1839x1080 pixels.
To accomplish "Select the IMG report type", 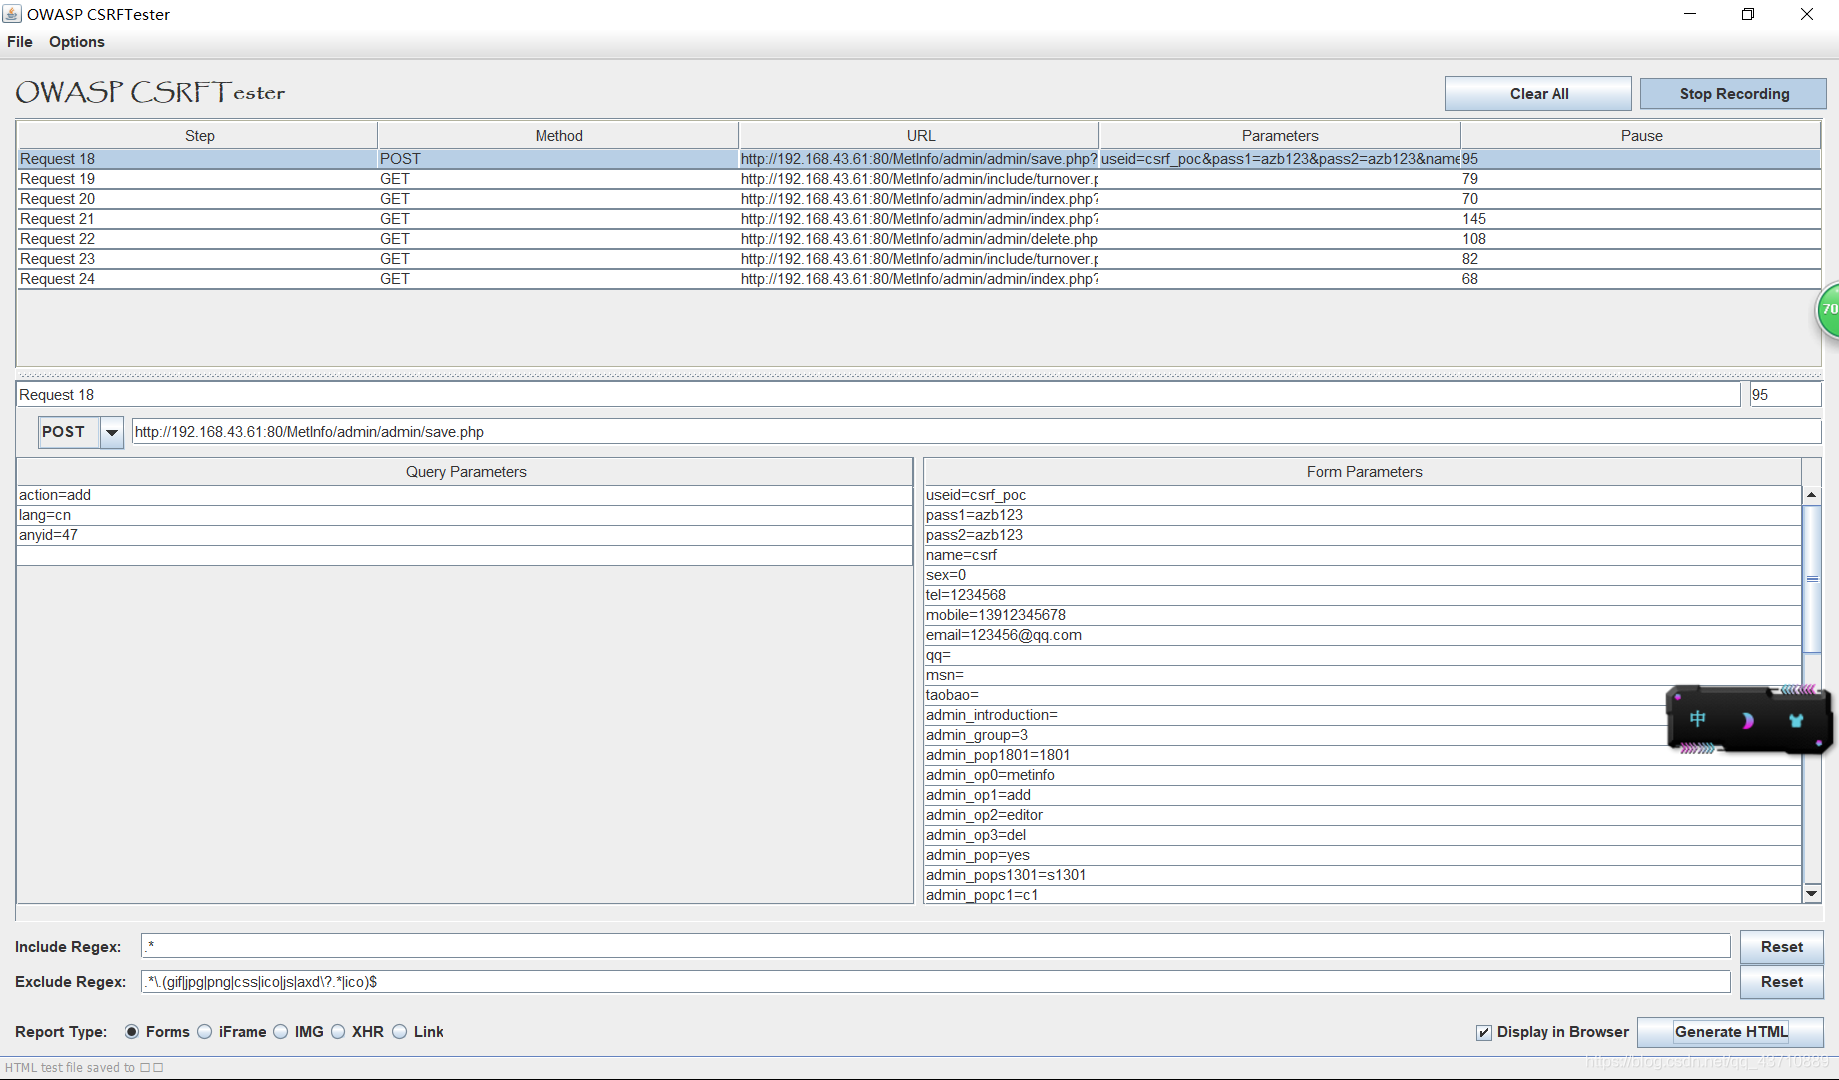I will [298, 1032].
